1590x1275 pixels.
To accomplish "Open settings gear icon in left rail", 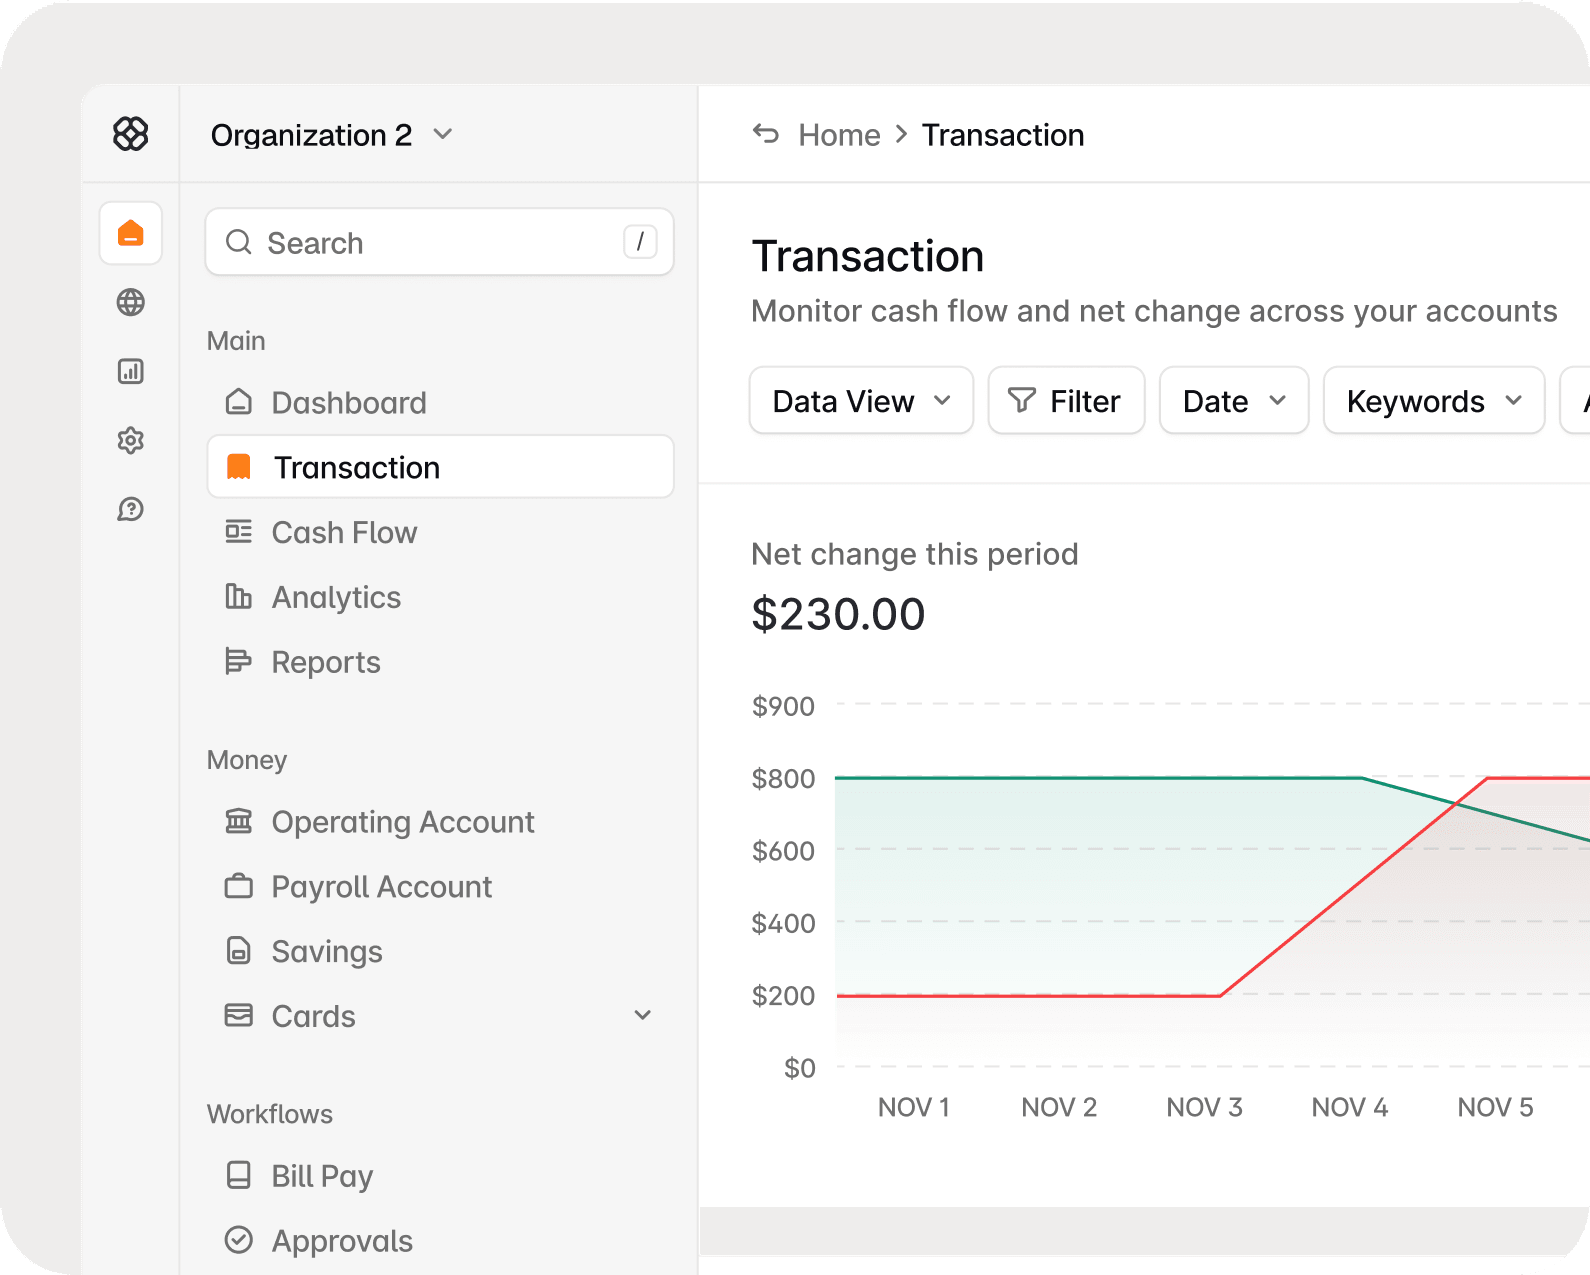I will click(131, 440).
